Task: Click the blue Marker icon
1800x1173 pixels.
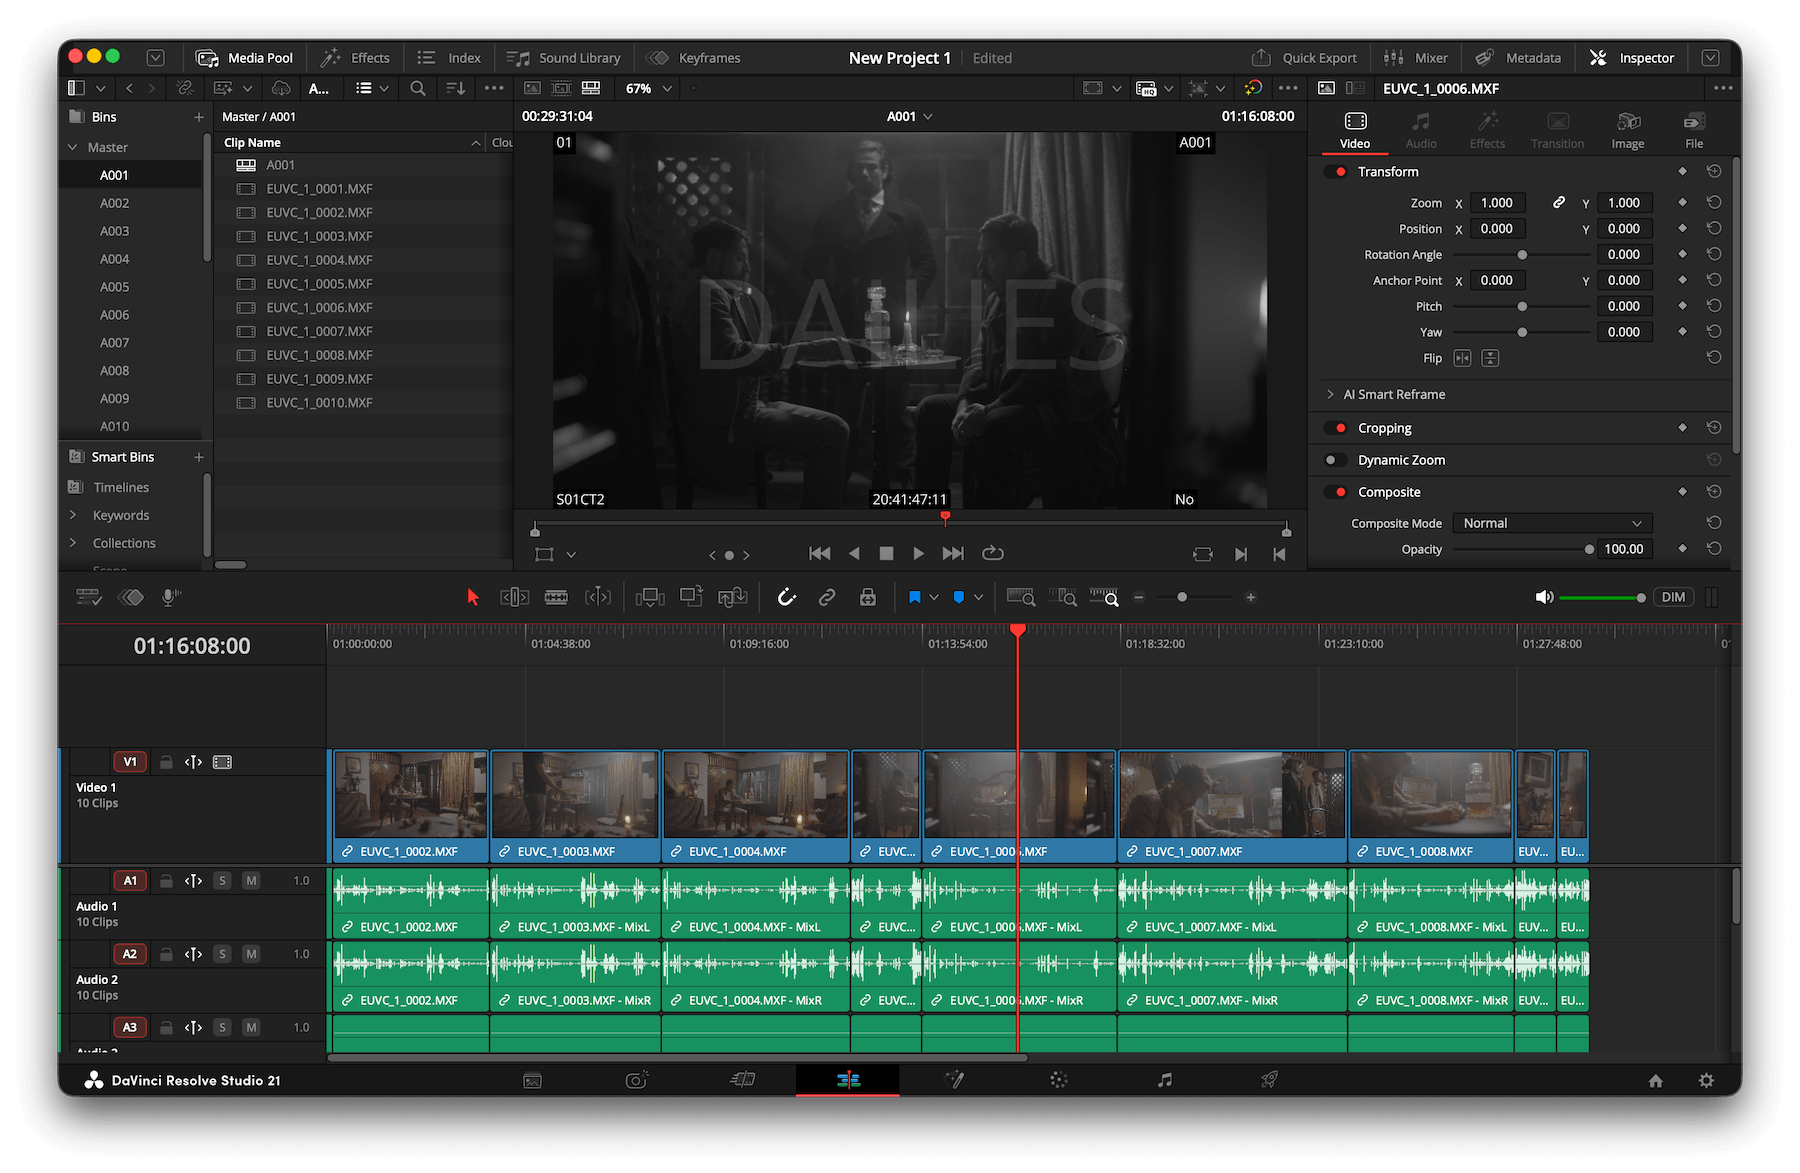Action: pyautogui.click(x=959, y=597)
